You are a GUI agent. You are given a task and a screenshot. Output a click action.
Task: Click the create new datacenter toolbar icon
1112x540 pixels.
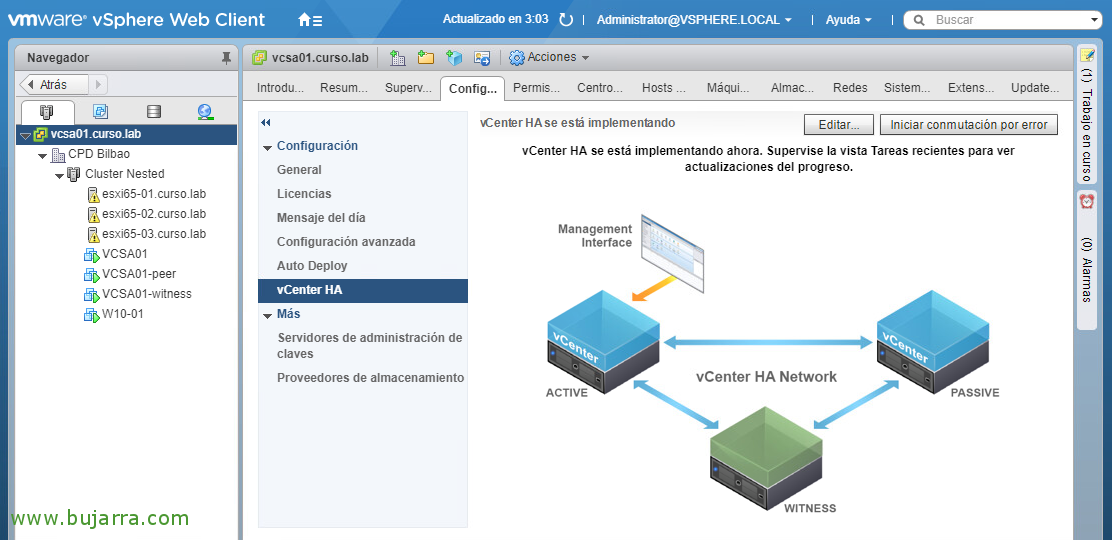tap(398, 57)
